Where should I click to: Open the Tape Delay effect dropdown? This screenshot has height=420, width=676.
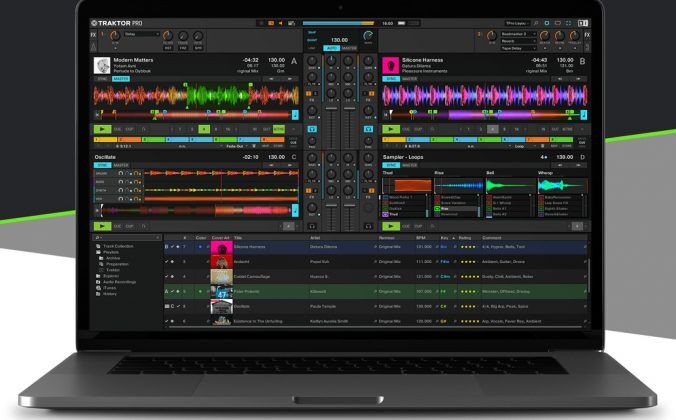pyautogui.click(x=518, y=48)
